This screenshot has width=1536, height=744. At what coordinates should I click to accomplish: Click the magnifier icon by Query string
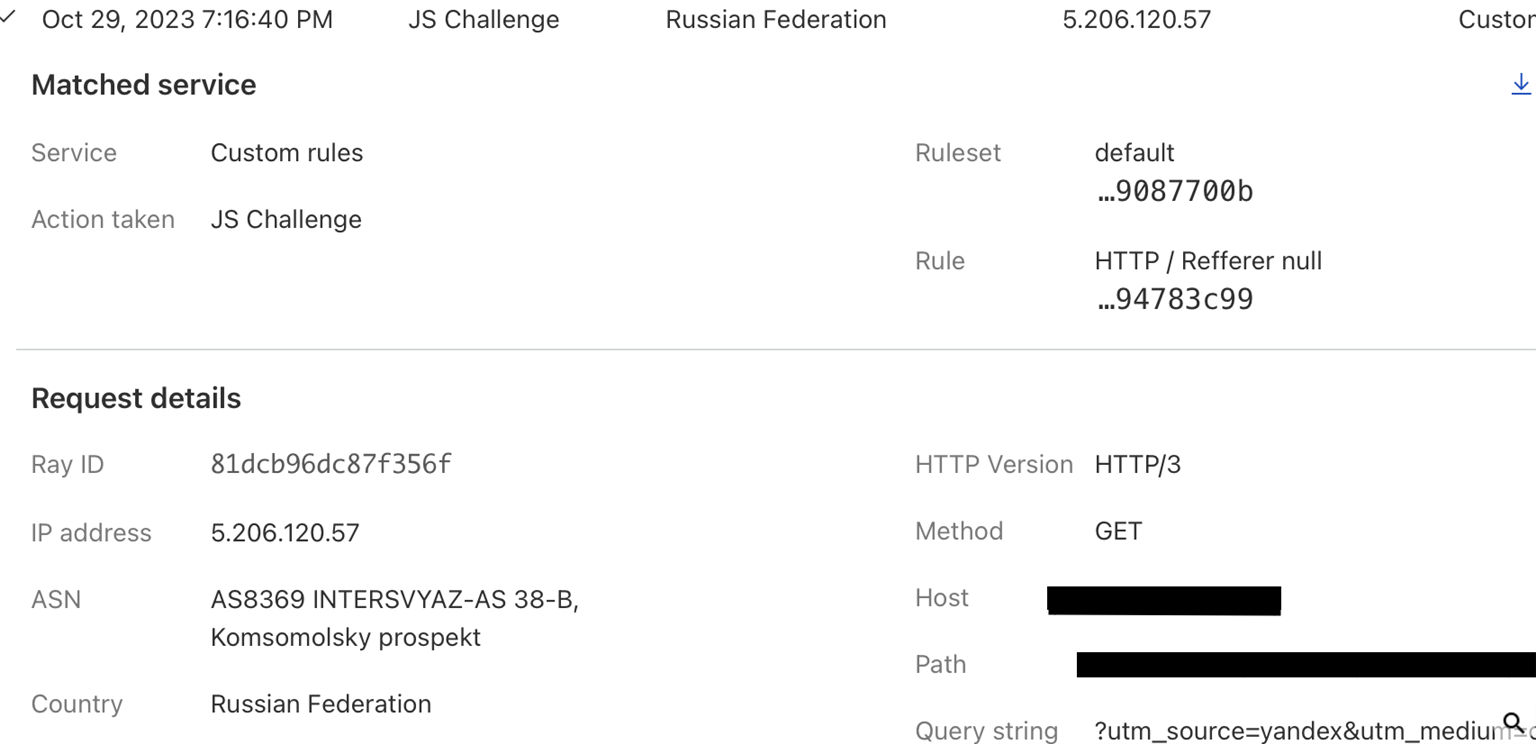pyautogui.click(x=1513, y=722)
